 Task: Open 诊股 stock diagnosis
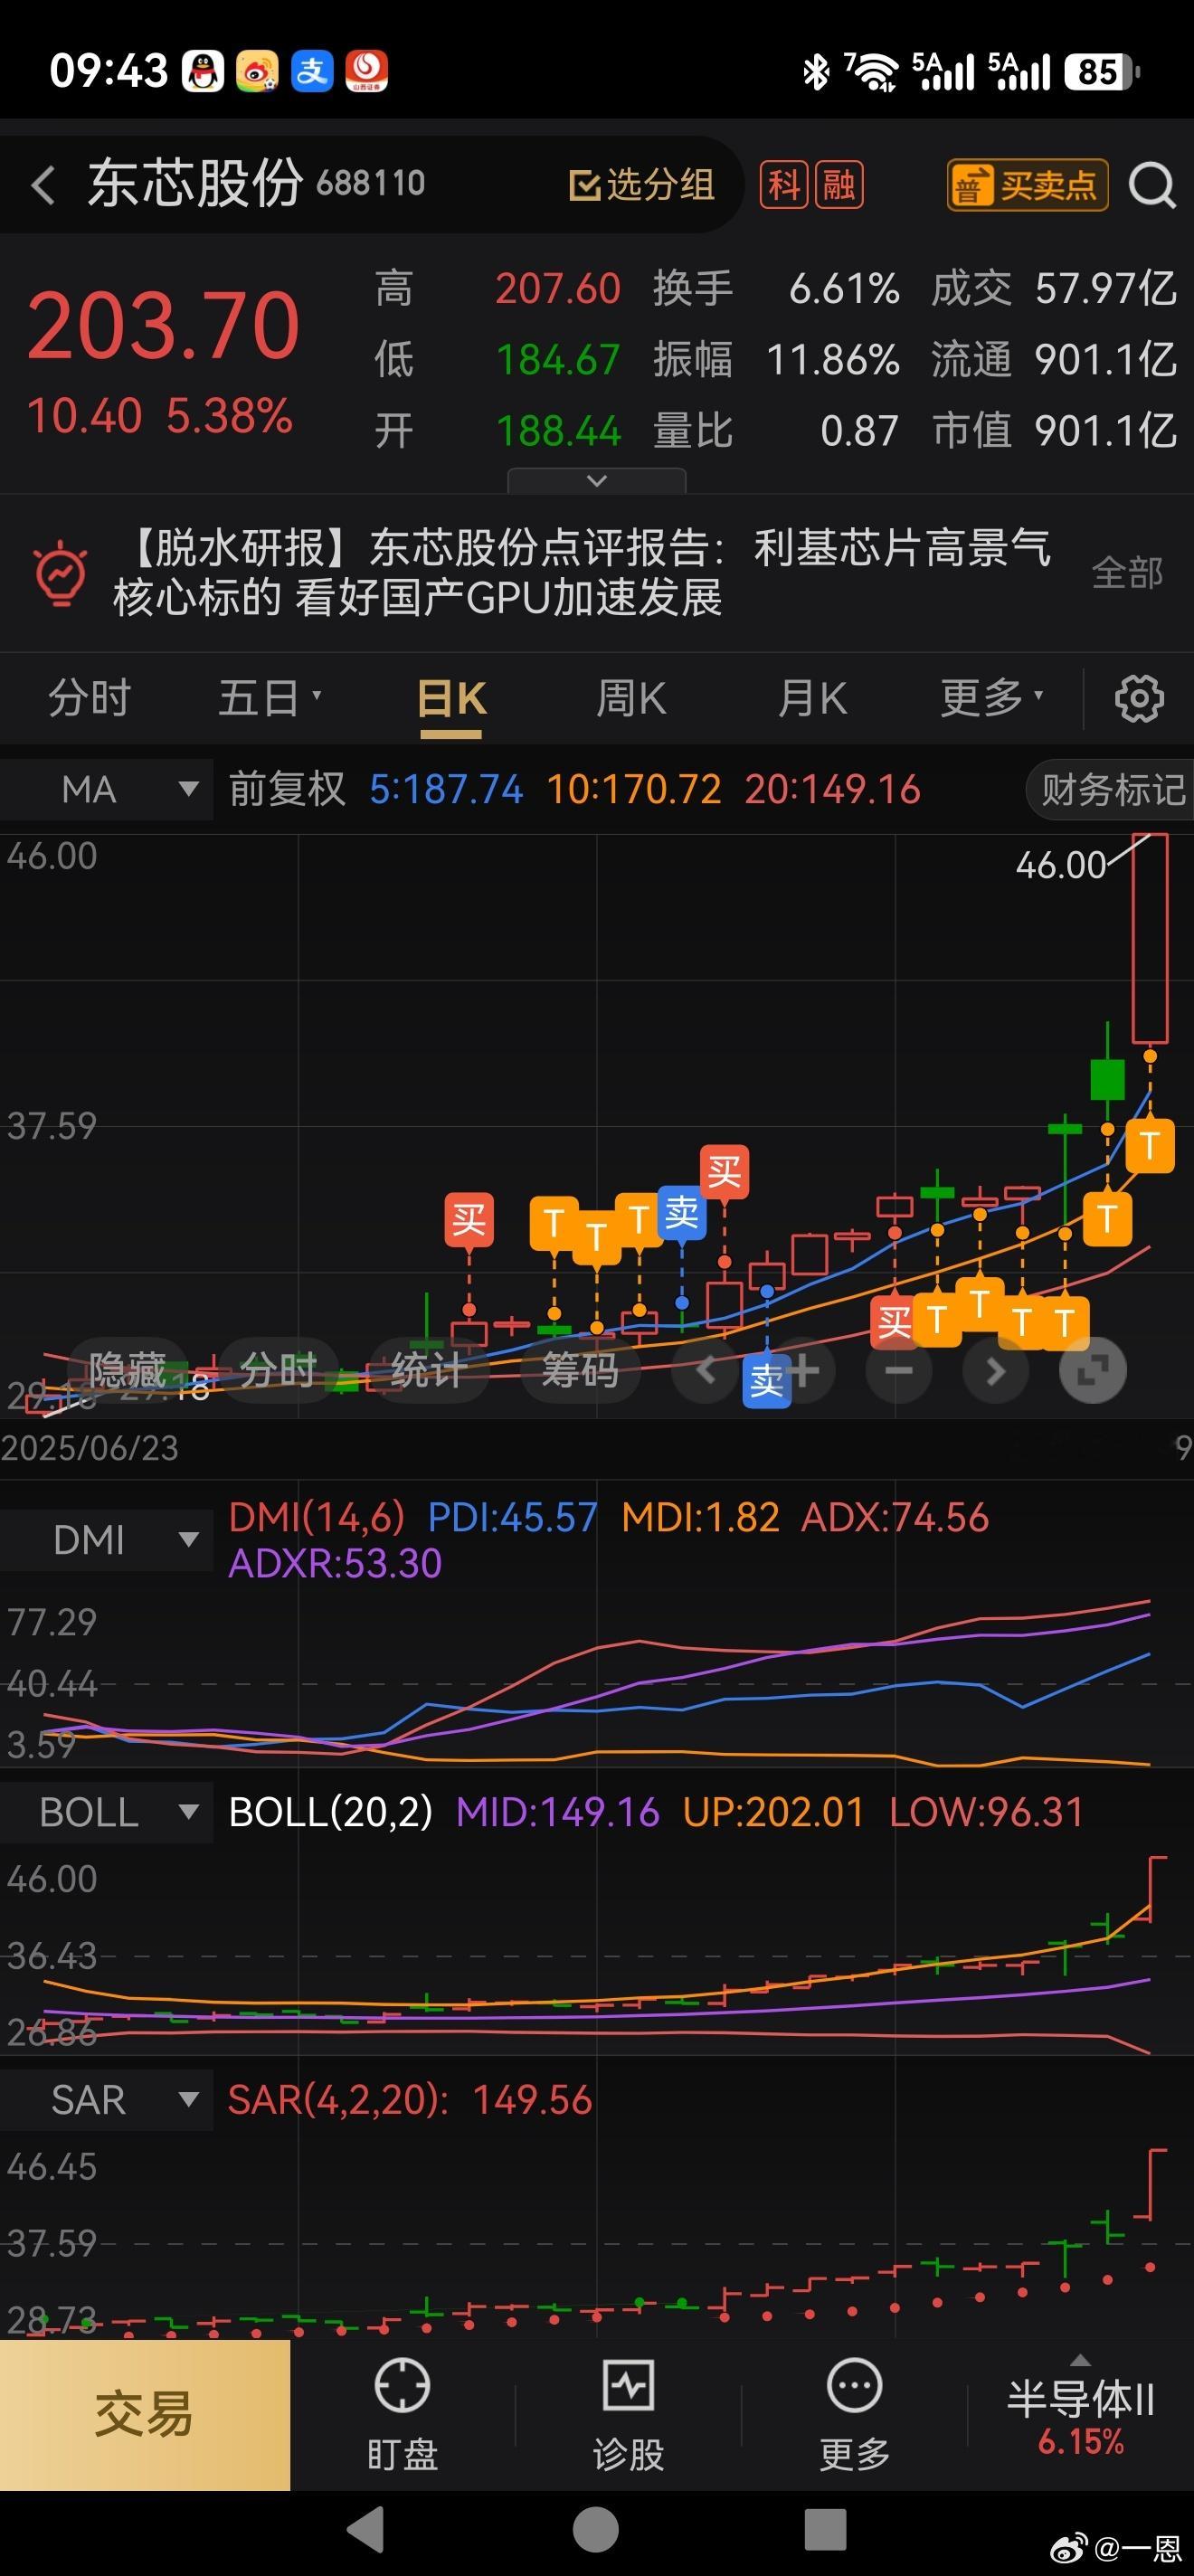tap(628, 2414)
